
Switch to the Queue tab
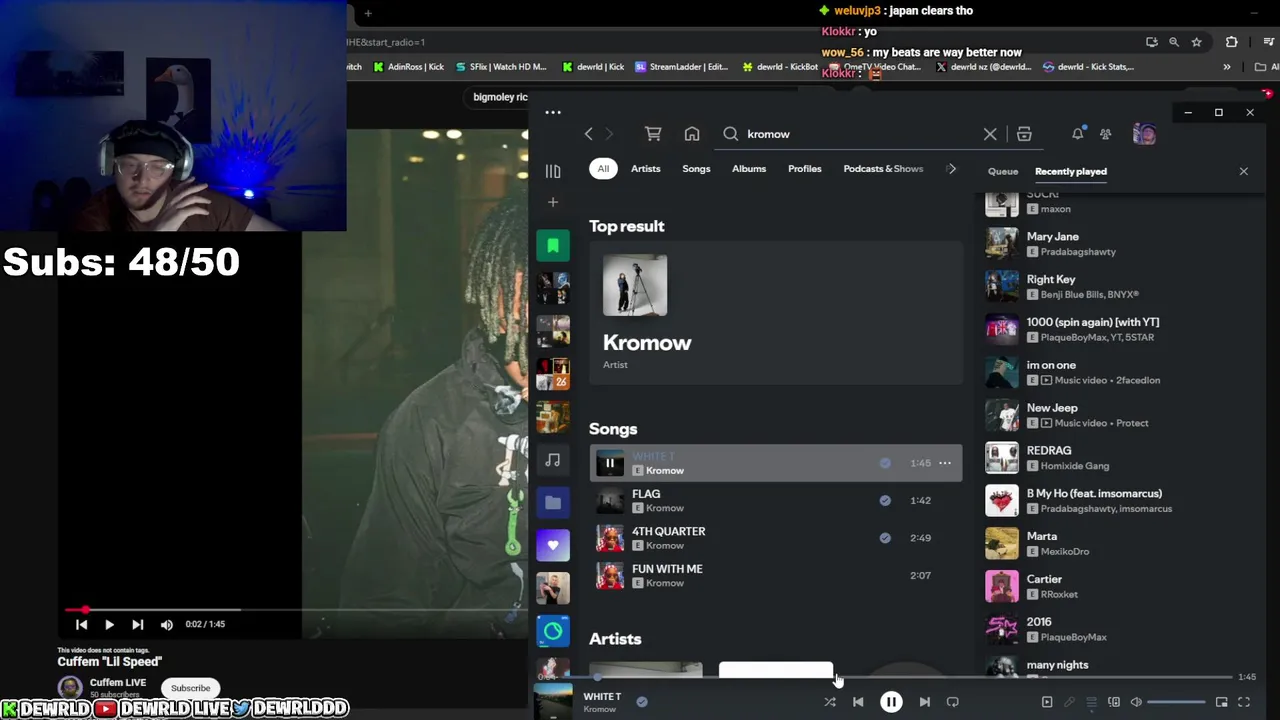tap(1003, 171)
